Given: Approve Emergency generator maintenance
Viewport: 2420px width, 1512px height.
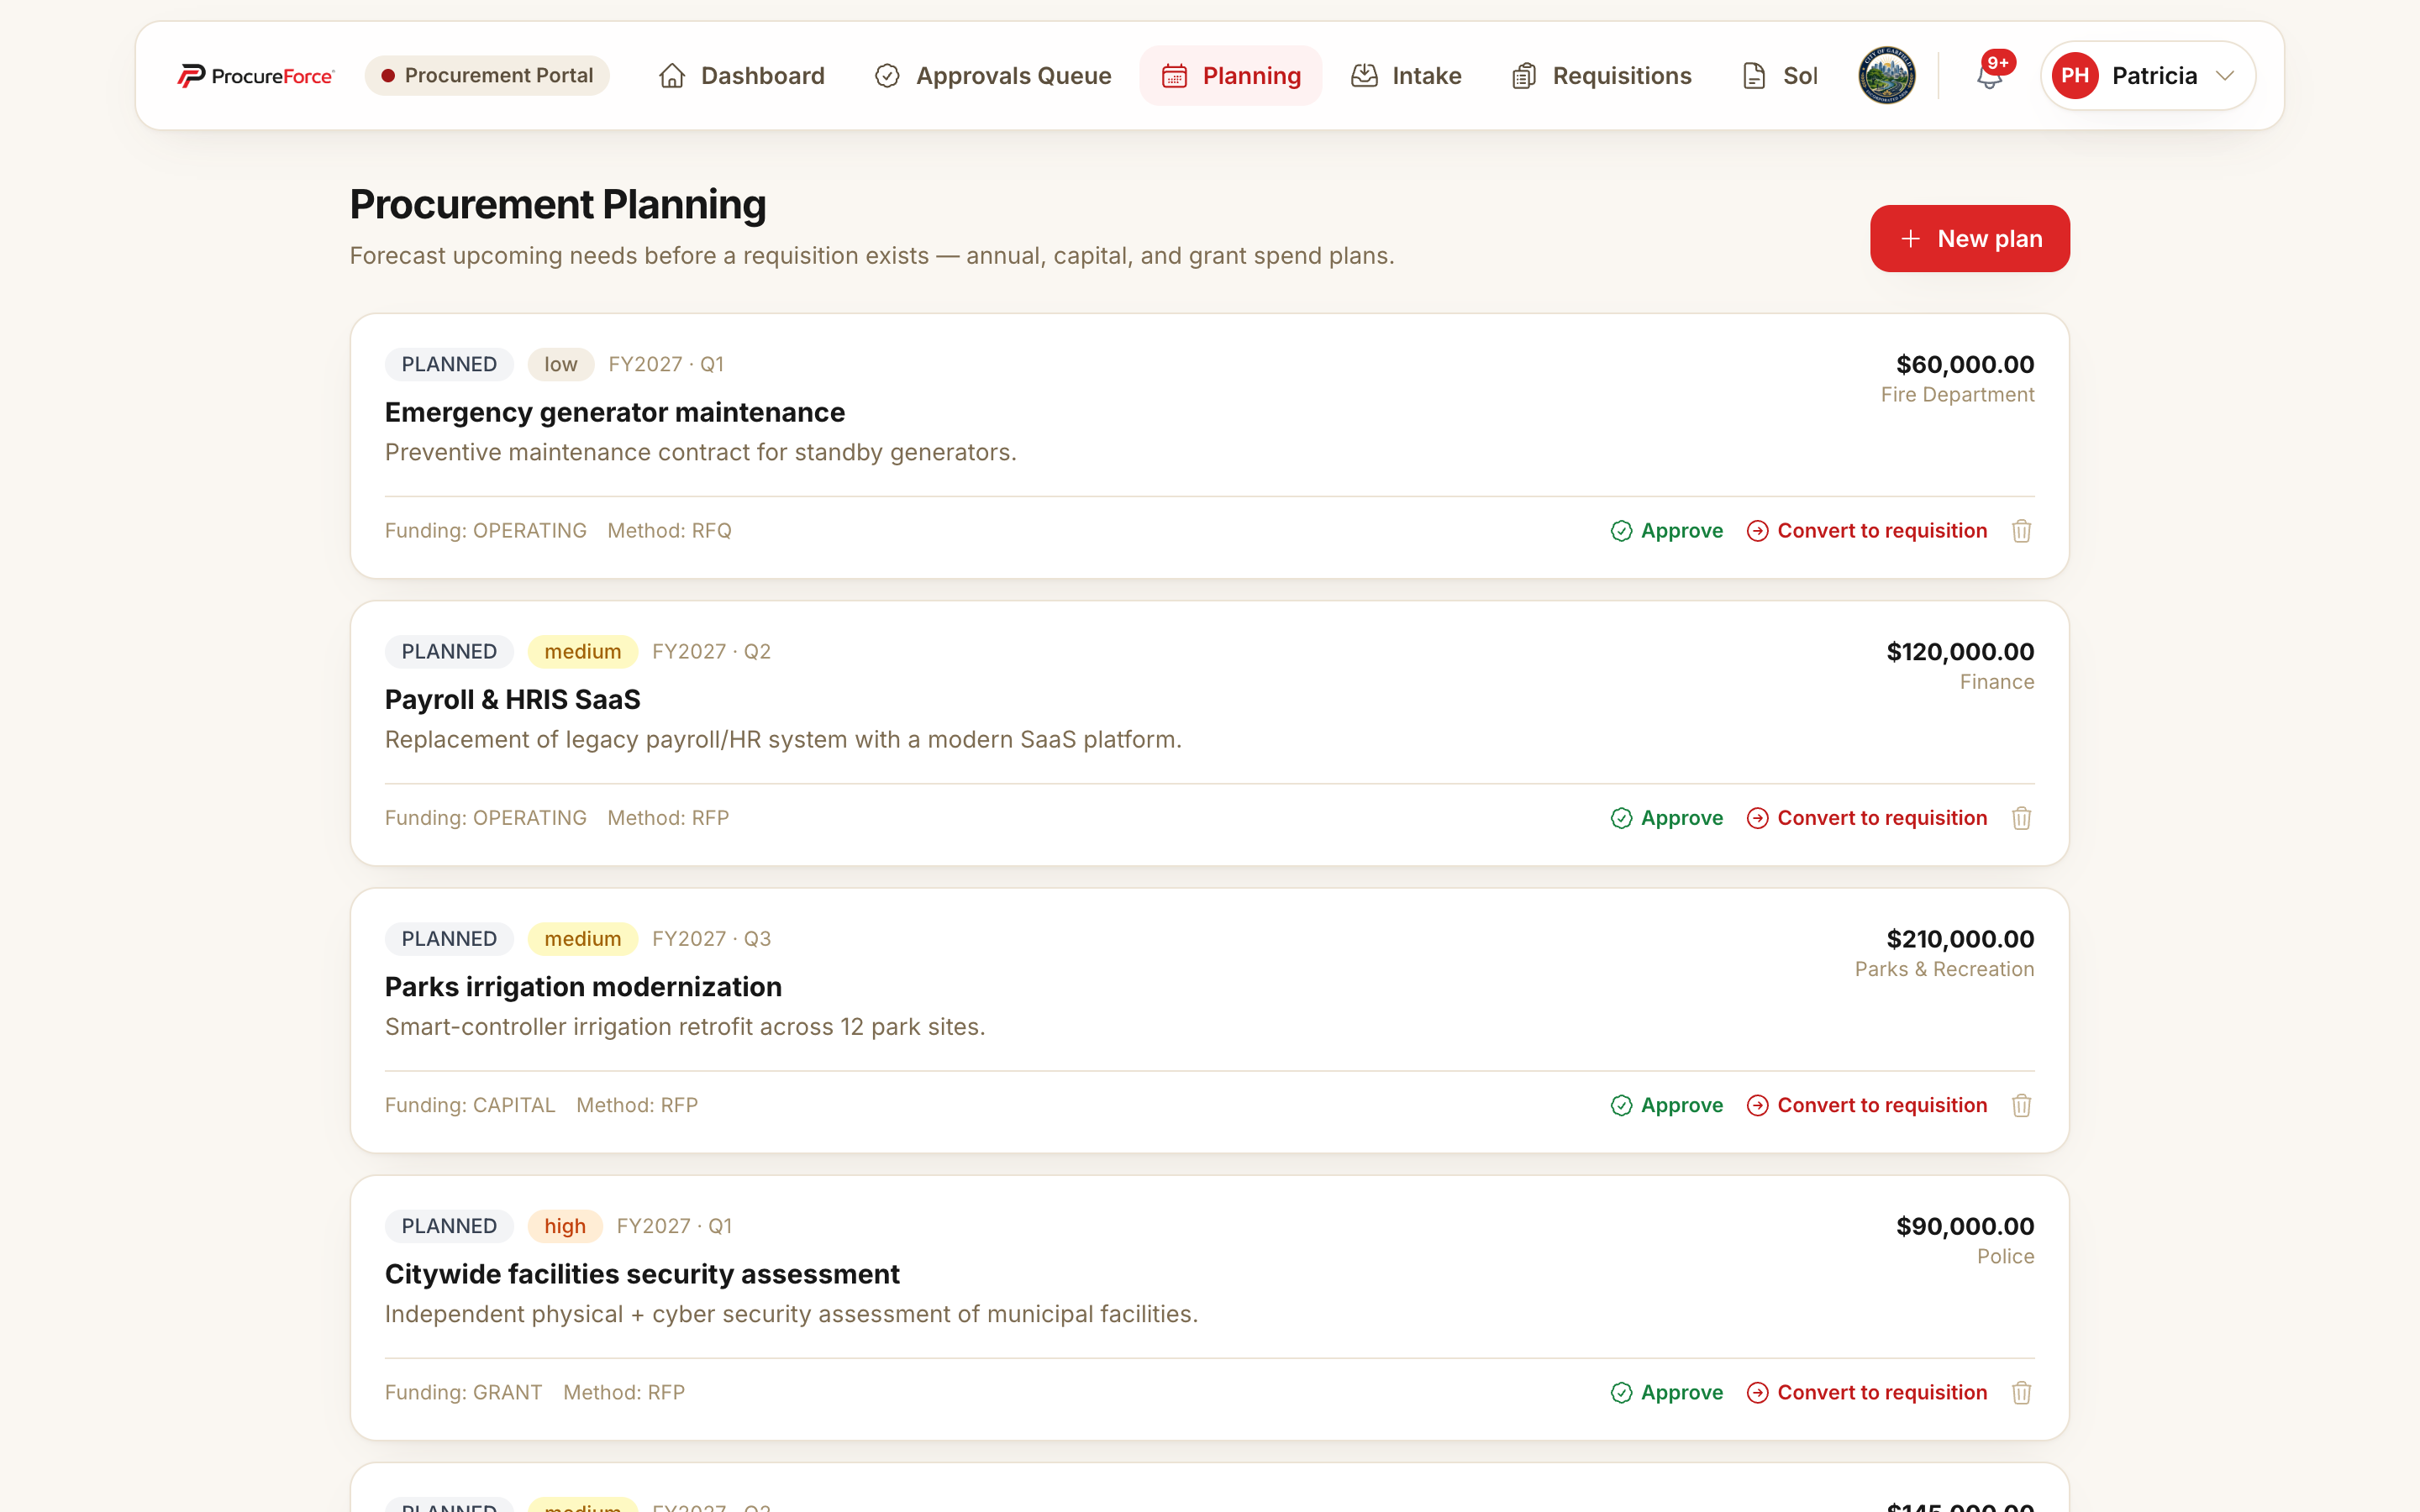Looking at the screenshot, I should point(1667,531).
